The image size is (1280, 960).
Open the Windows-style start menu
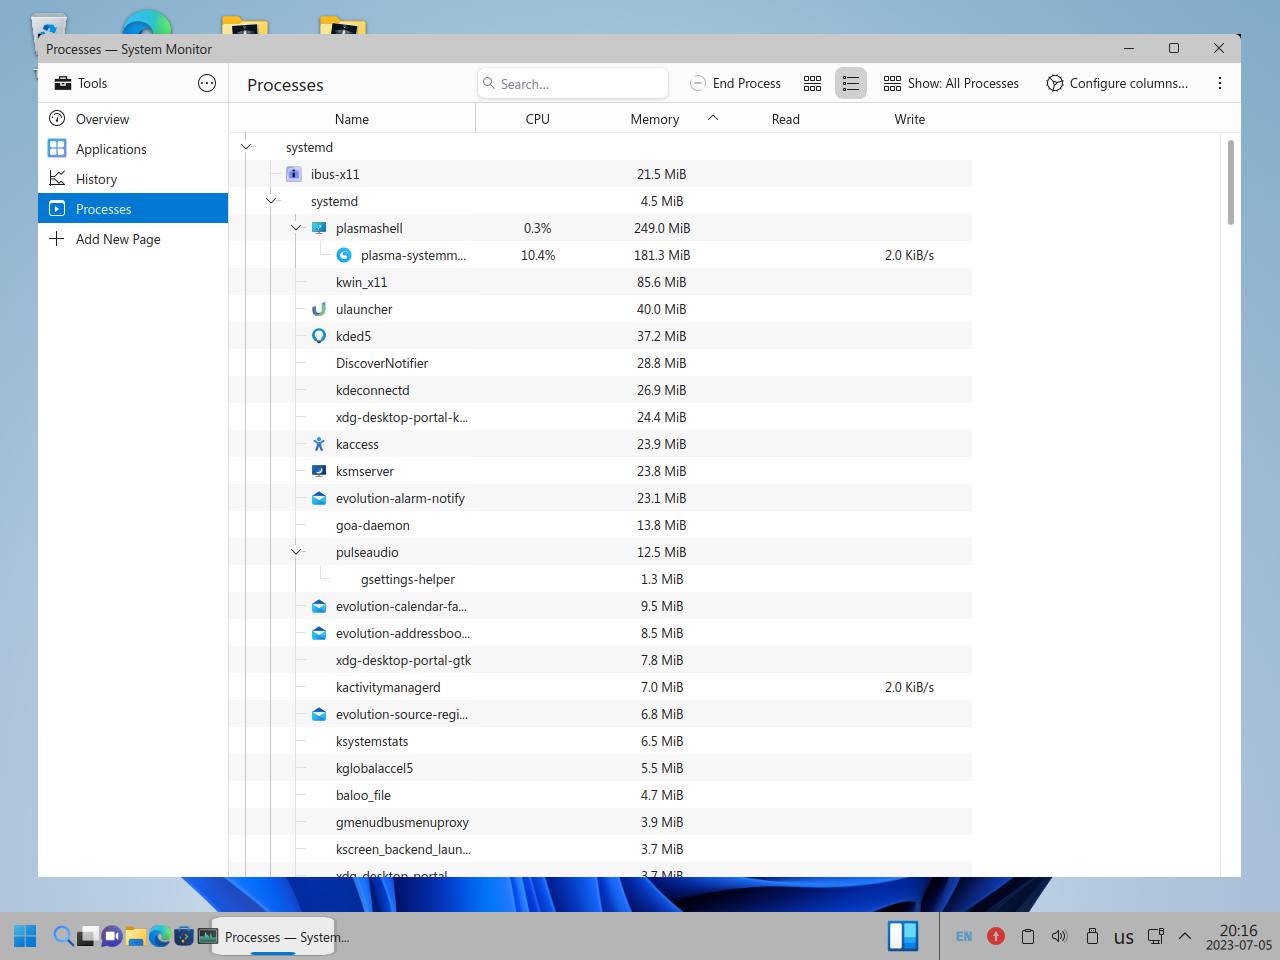tap(25, 937)
